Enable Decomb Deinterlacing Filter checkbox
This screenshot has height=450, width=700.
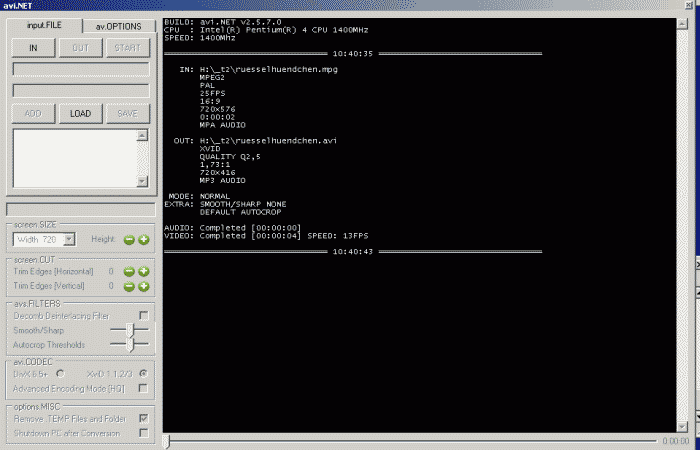pyautogui.click(x=143, y=315)
